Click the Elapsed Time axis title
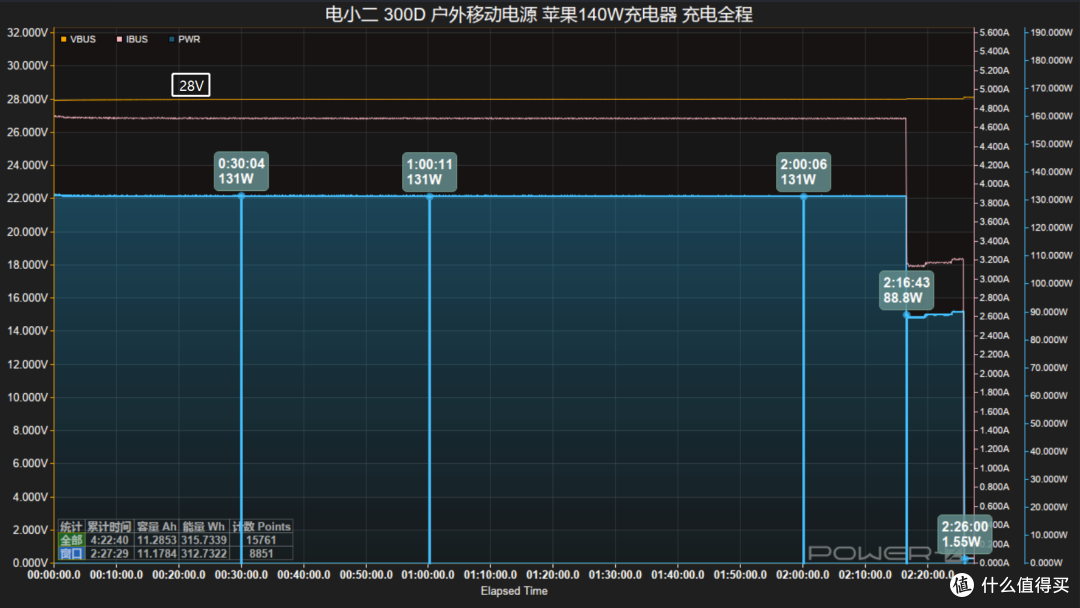Image resolution: width=1080 pixels, height=608 pixels. [514, 591]
